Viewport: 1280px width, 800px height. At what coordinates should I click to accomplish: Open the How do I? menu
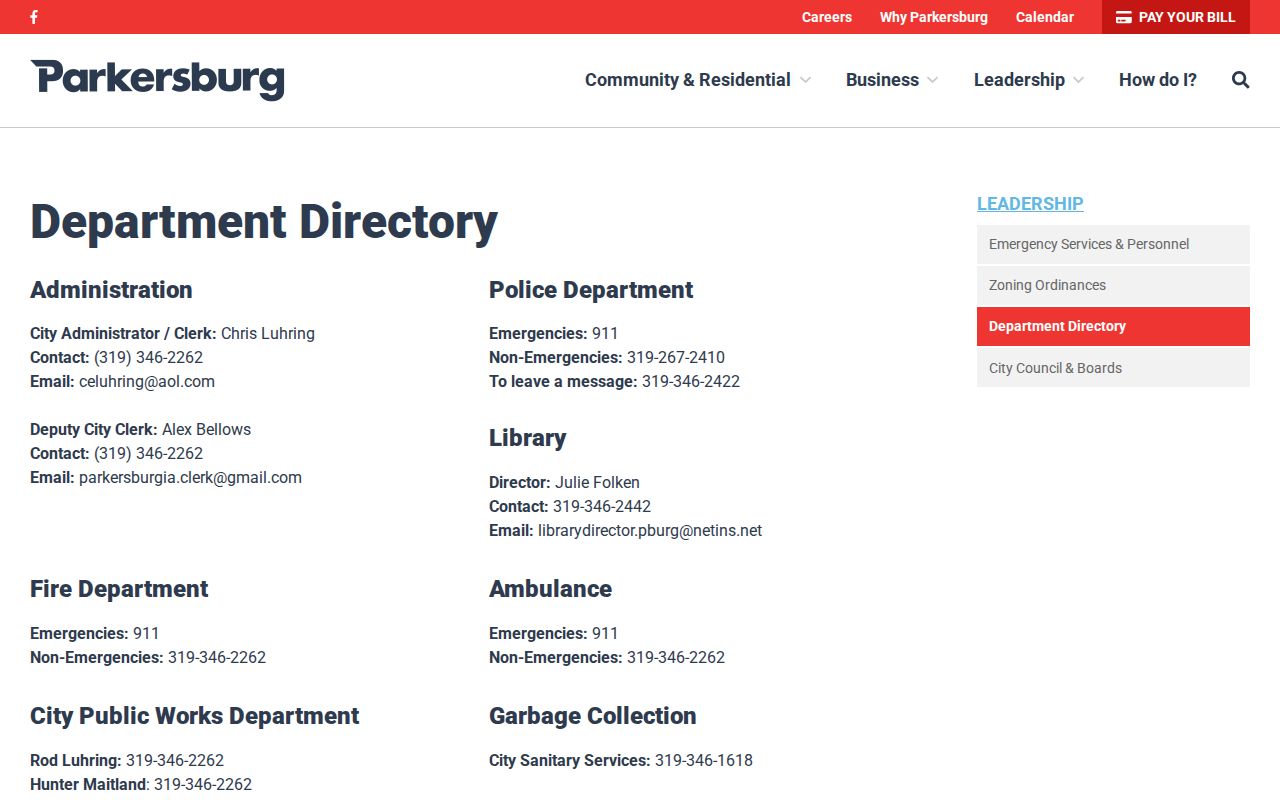pyautogui.click(x=1158, y=80)
